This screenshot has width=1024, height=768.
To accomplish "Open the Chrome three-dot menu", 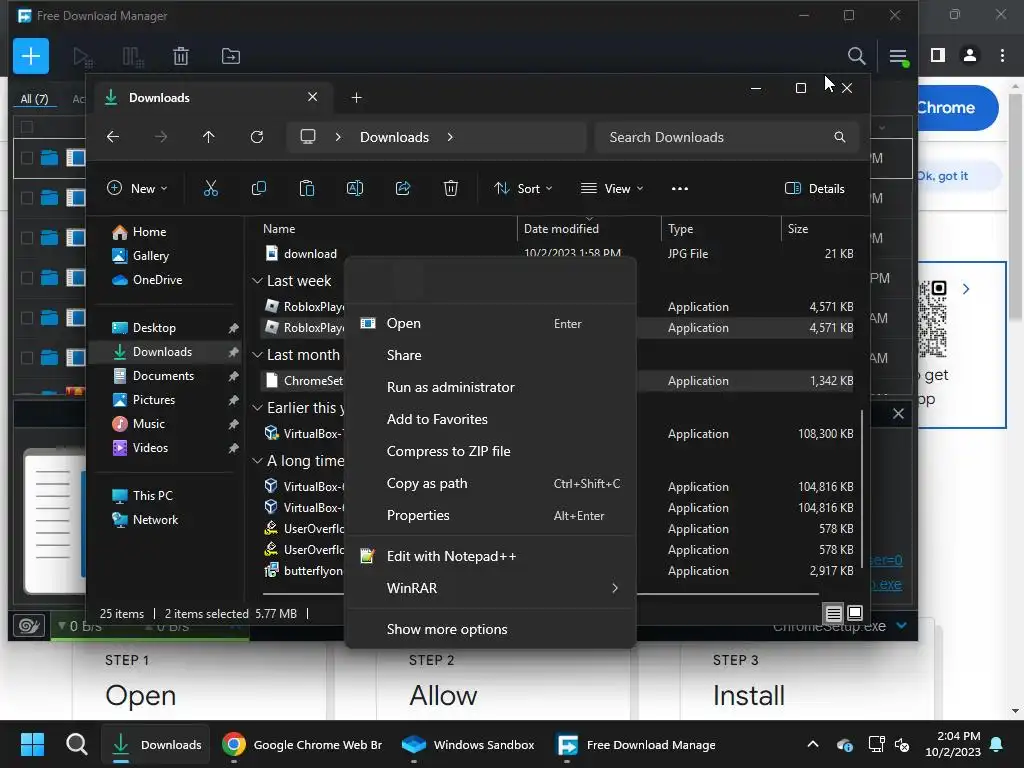I will point(1002,56).
